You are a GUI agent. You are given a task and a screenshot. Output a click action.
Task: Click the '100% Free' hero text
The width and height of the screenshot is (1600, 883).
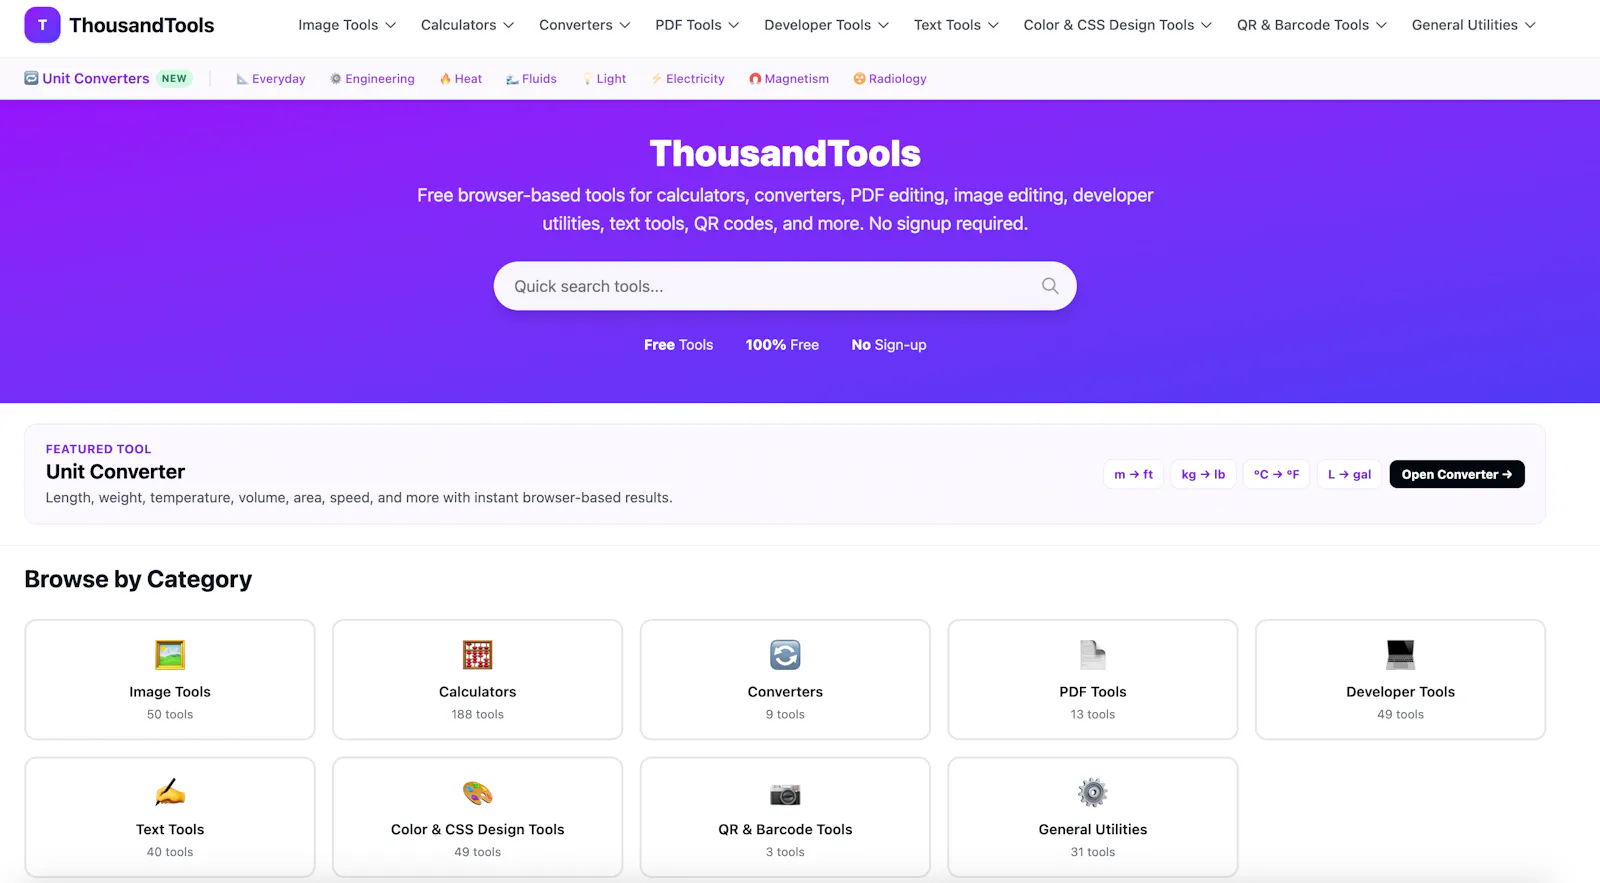point(782,345)
